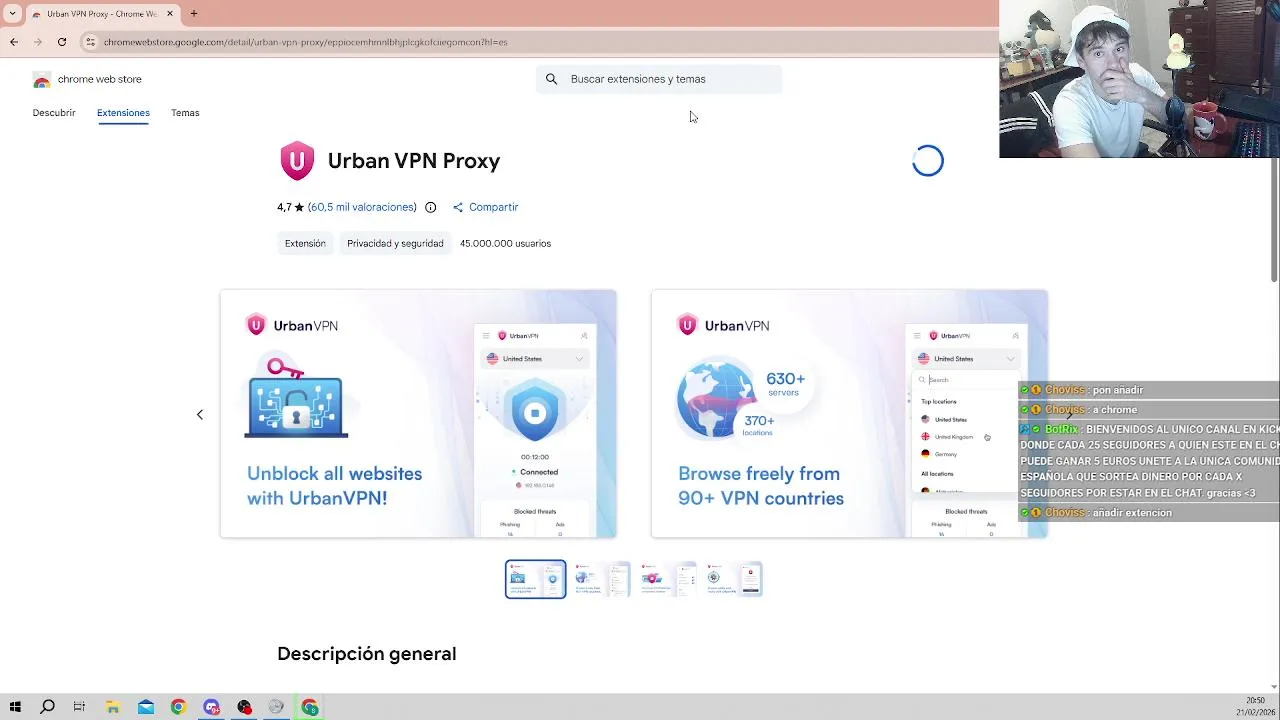Select the fourth carousel thumbnail
The image size is (1280, 720).
[x=734, y=579]
